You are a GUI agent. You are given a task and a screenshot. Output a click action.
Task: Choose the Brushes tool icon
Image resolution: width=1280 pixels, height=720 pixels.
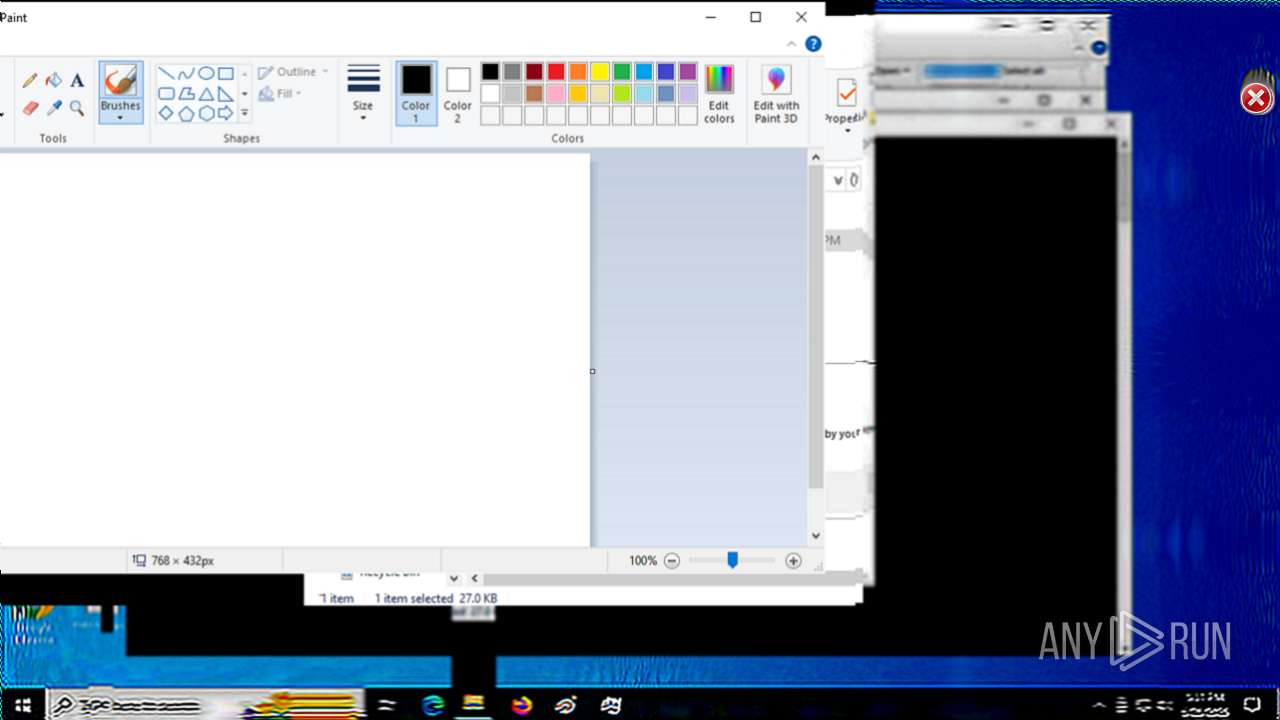120,80
